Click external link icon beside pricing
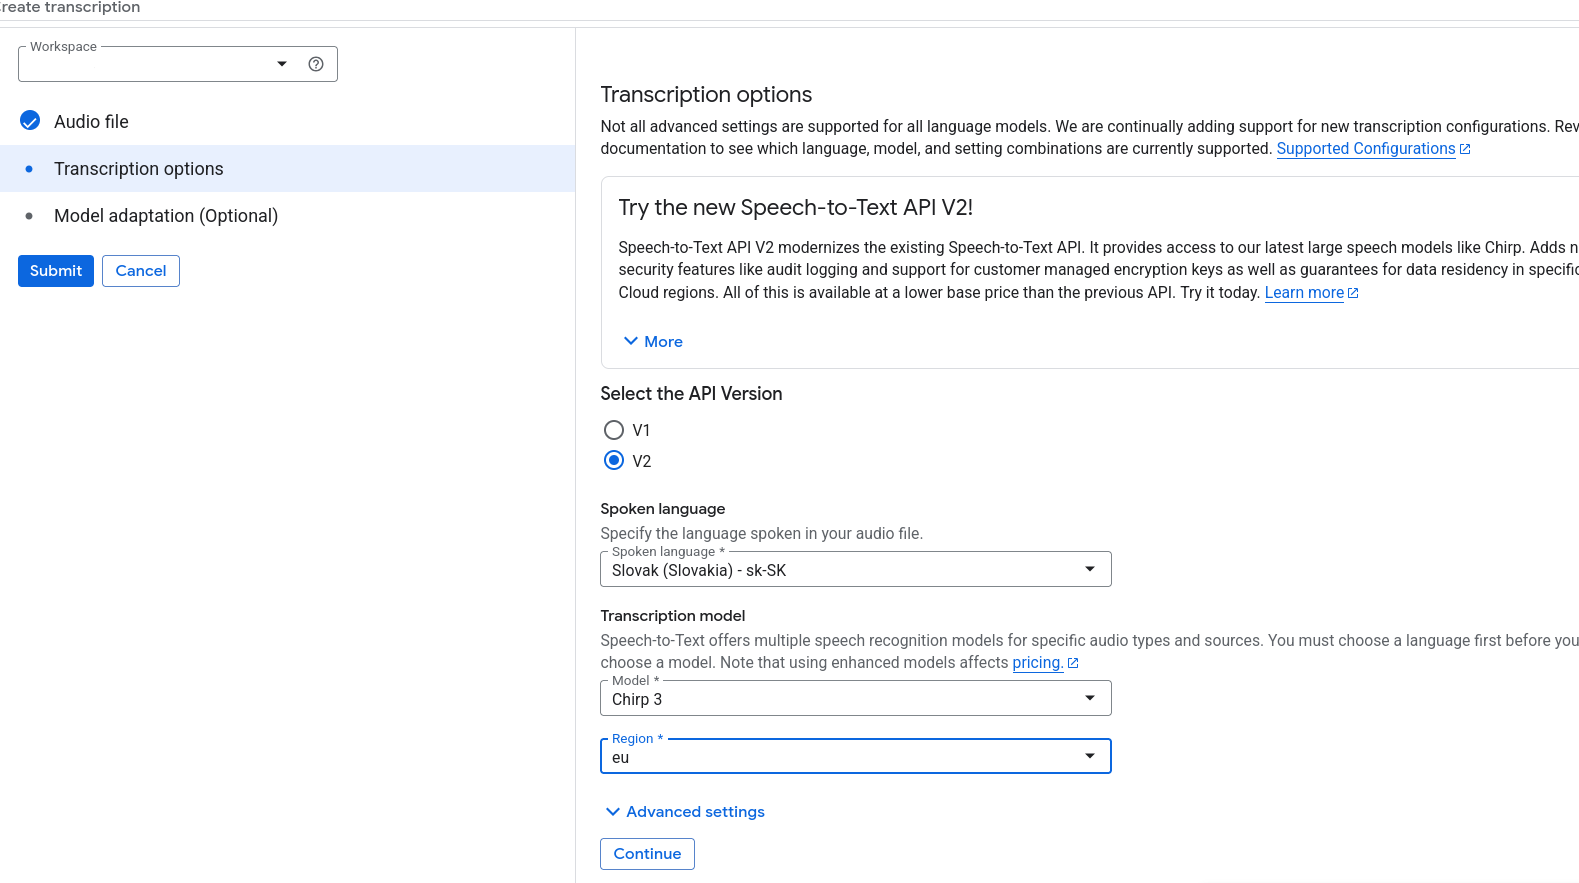 (x=1073, y=663)
